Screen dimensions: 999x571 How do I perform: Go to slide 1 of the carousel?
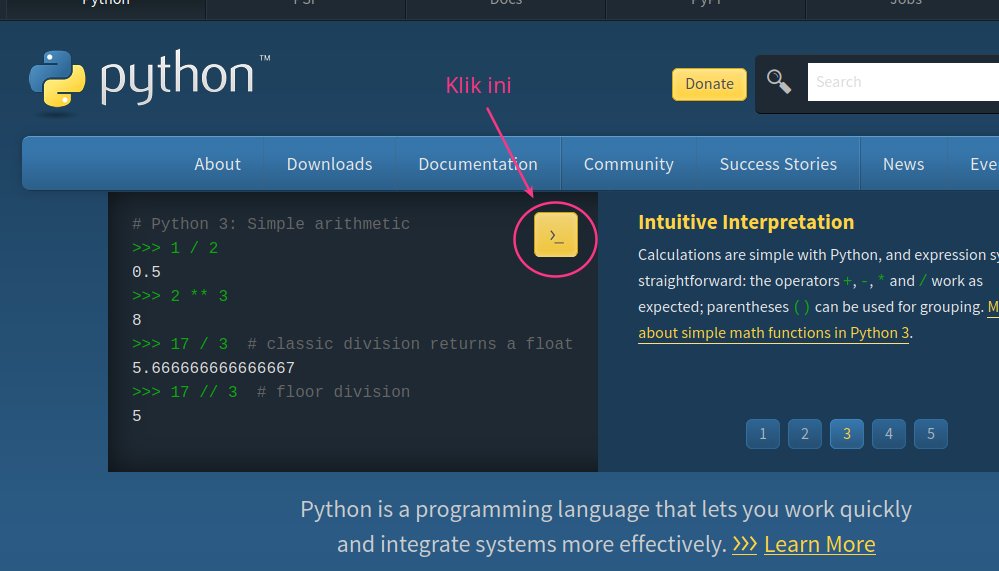(763, 434)
